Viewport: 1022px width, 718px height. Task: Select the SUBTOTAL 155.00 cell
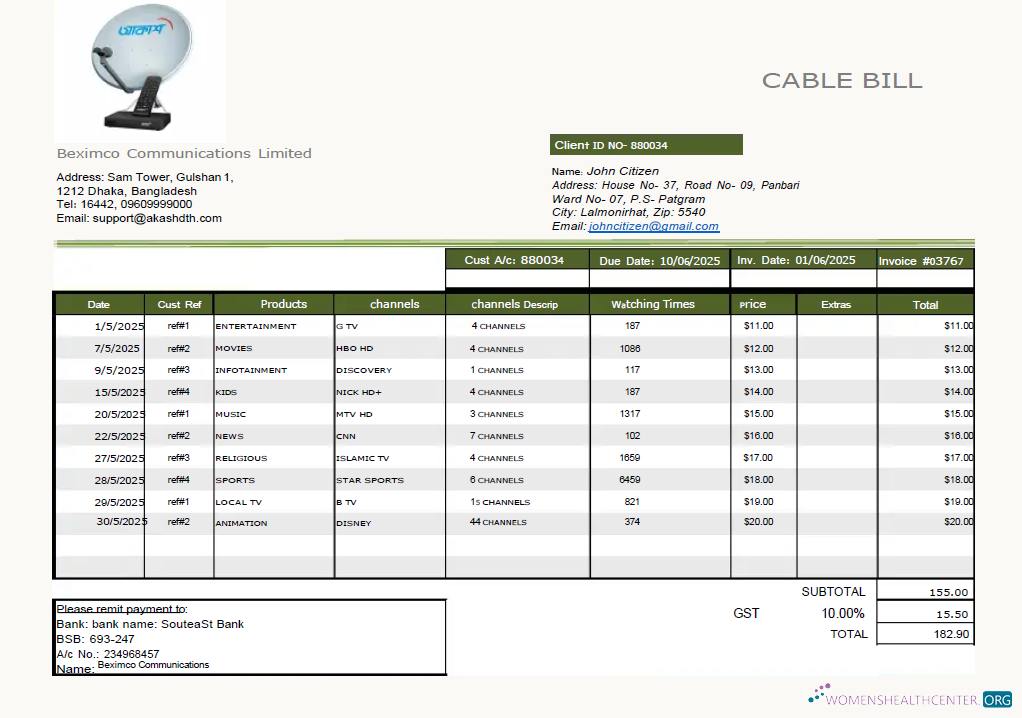948,591
